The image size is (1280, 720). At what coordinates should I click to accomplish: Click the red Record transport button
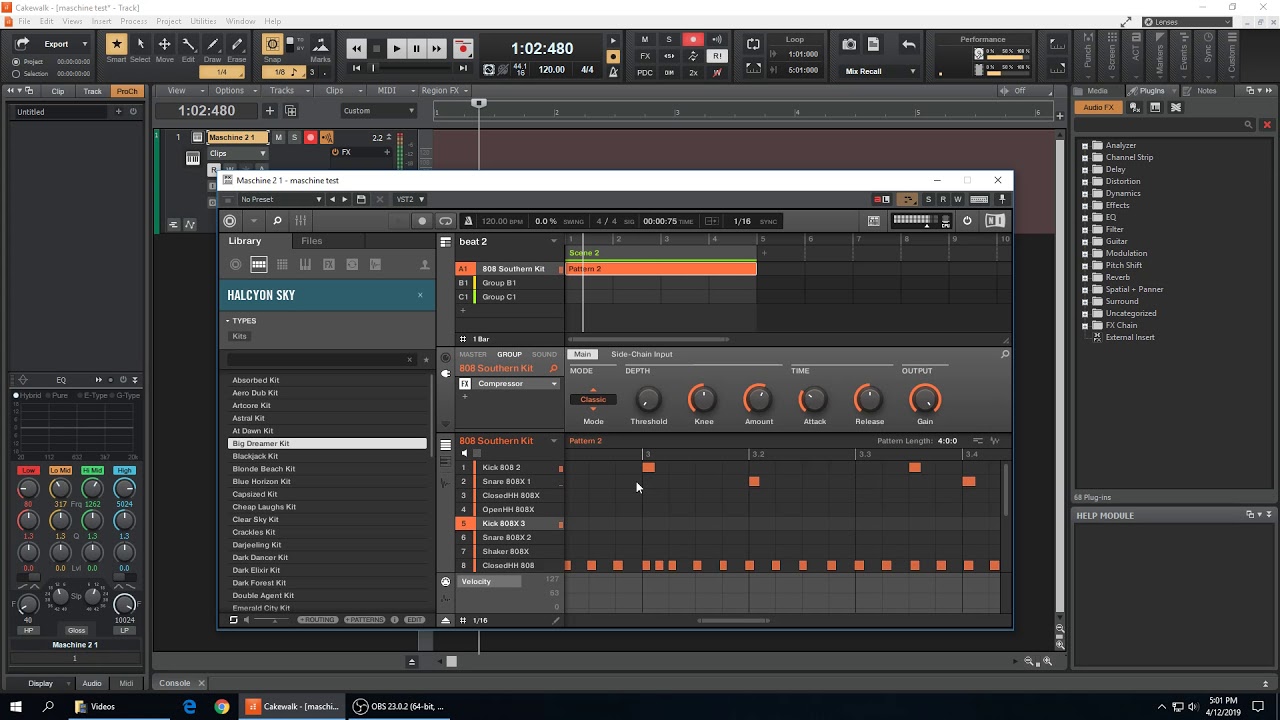click(462, 48)
